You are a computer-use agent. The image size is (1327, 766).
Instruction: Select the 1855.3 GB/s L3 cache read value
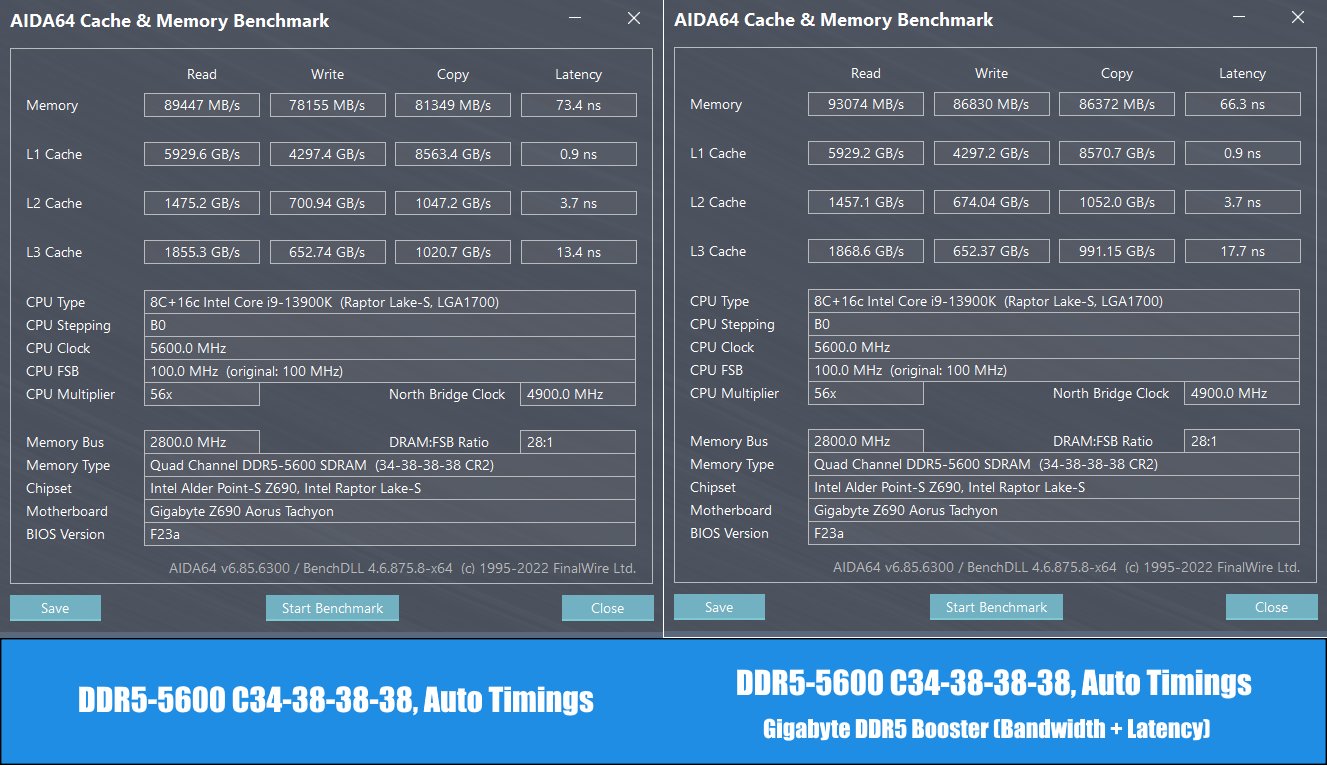pos(202,252)
